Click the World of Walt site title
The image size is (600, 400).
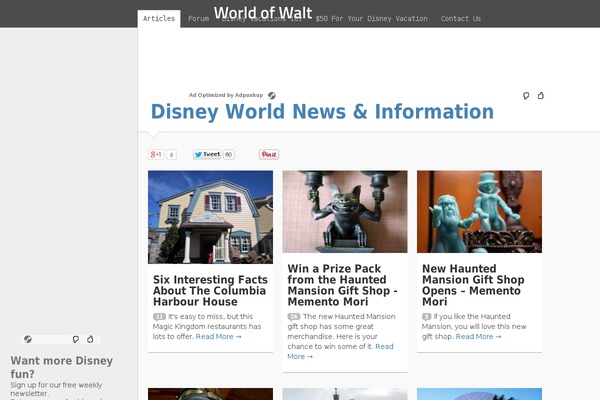coord(263,13)
